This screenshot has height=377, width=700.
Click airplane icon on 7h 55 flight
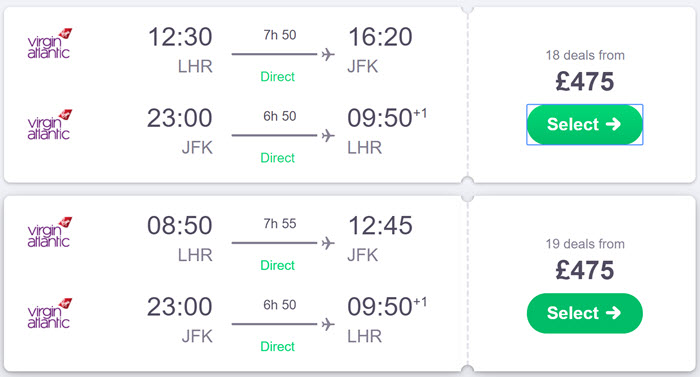[x=328, y=243]
